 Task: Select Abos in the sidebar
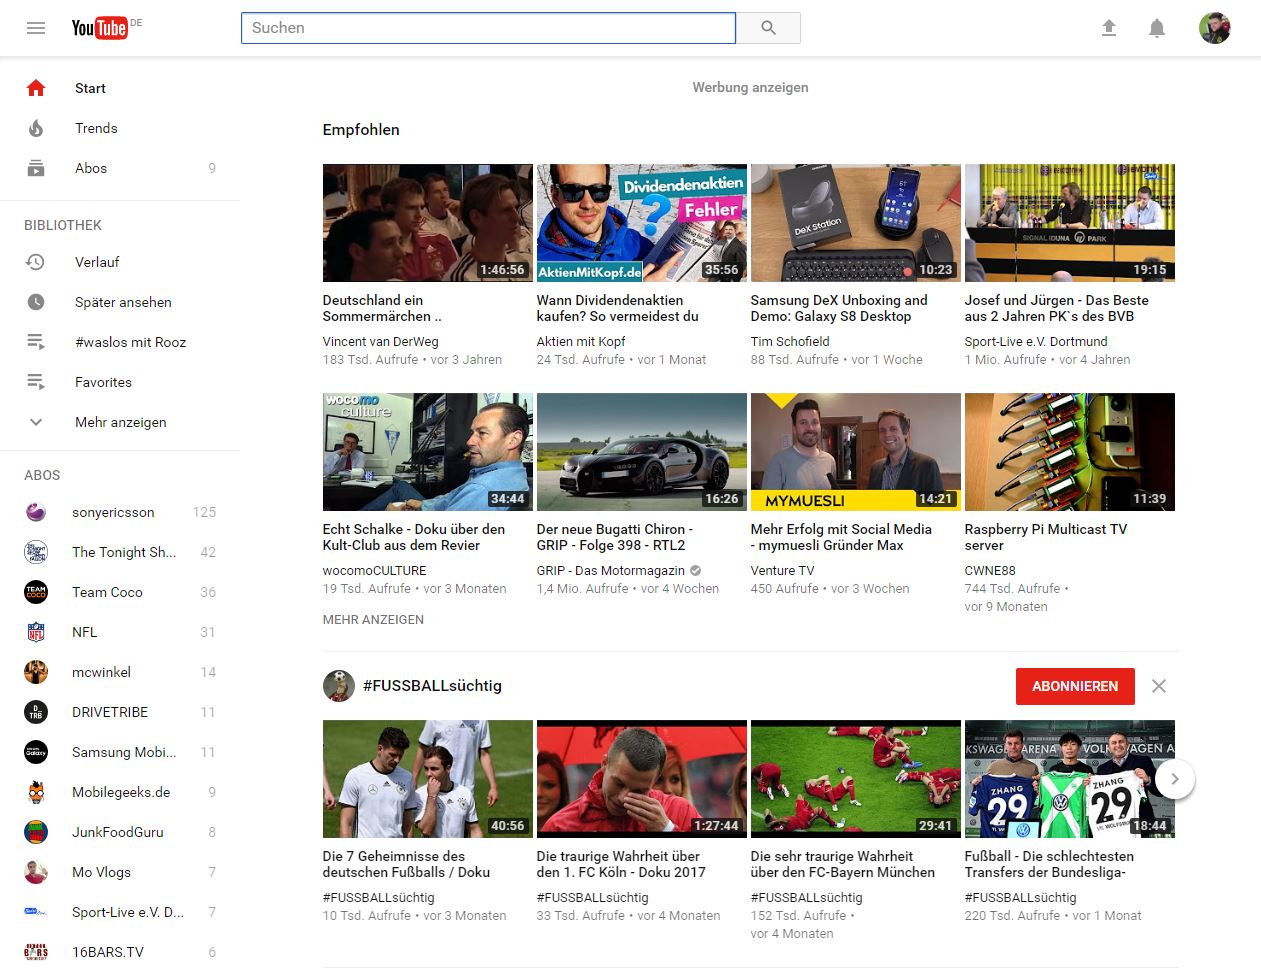click(120, 168)
